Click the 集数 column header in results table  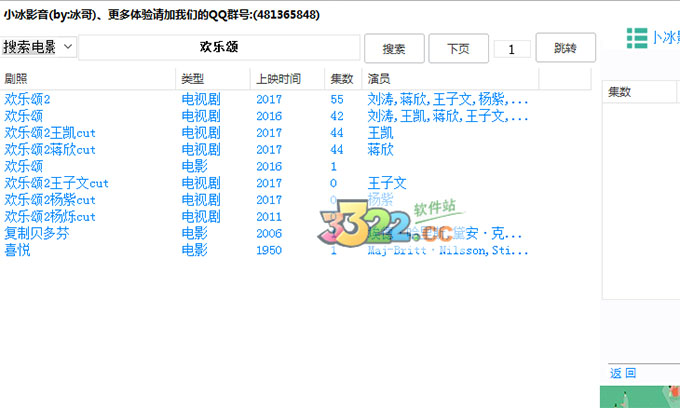tap(342, 79)
